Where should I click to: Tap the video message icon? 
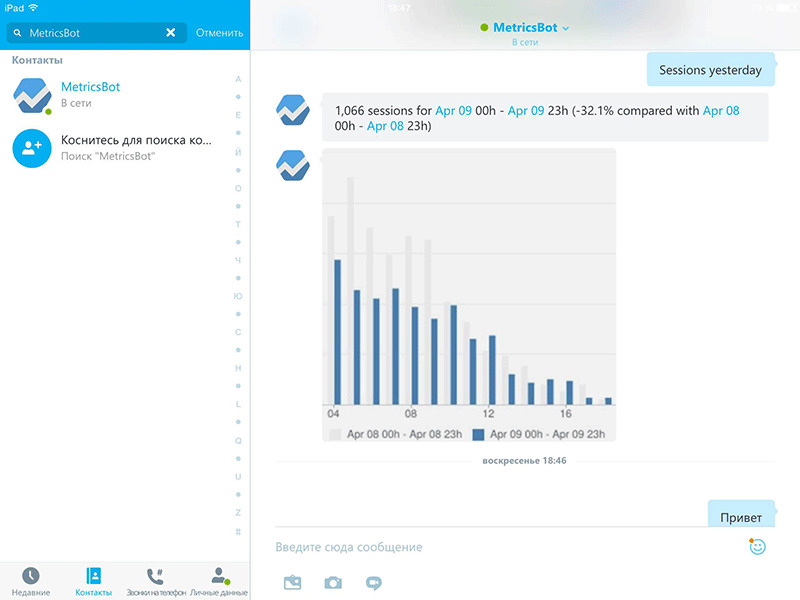373,583
